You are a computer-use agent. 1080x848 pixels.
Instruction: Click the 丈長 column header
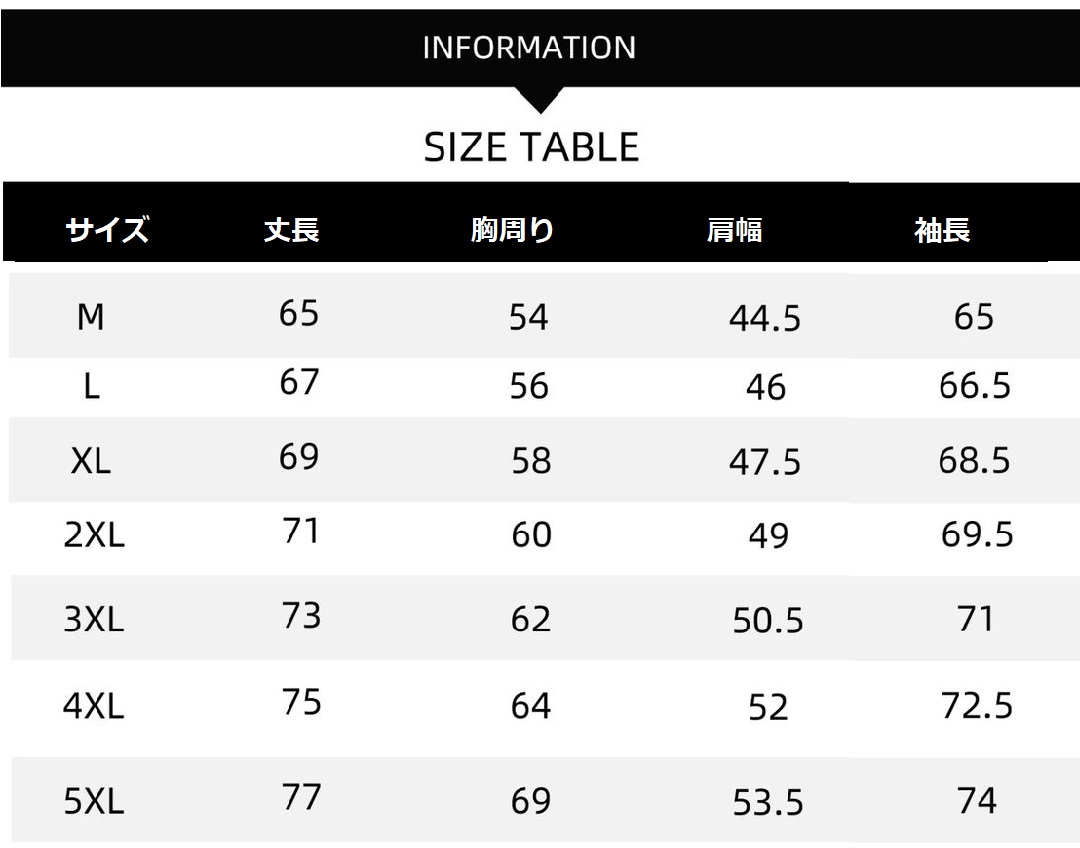point(291,229)
